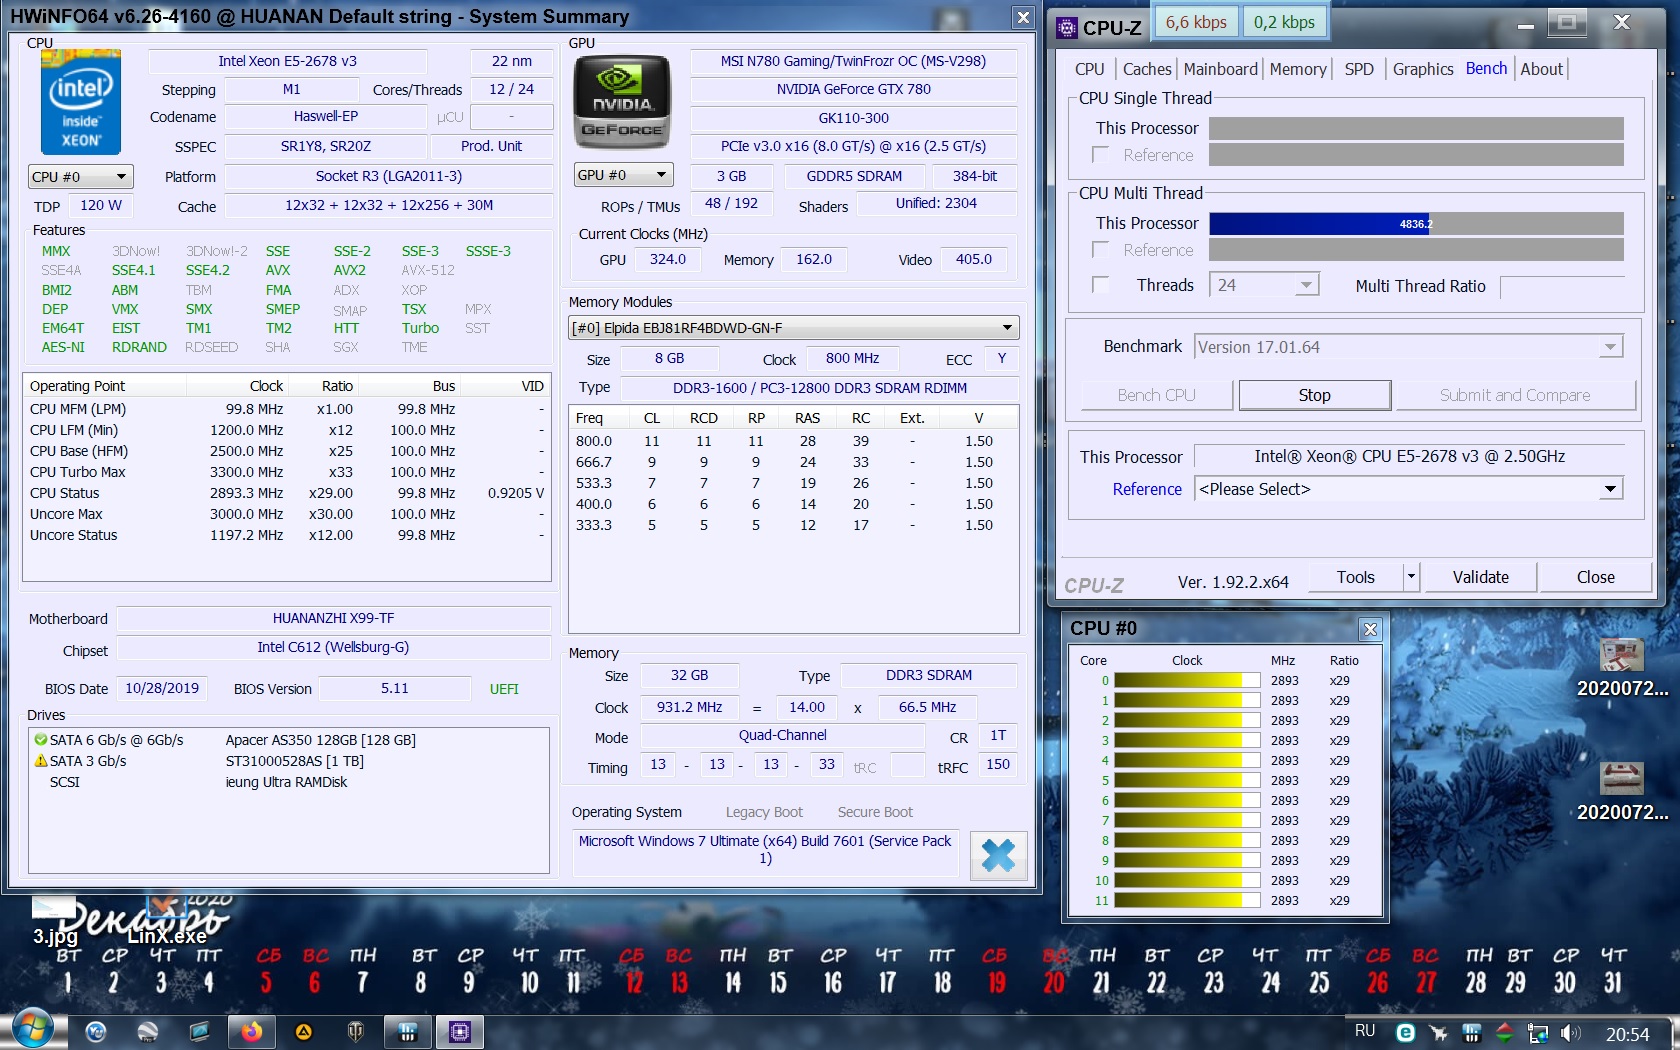Viewport: 1680px width, 1050px height.
Task: Open the memory module Elpida dropdown
Action: (x=793, y=328)
